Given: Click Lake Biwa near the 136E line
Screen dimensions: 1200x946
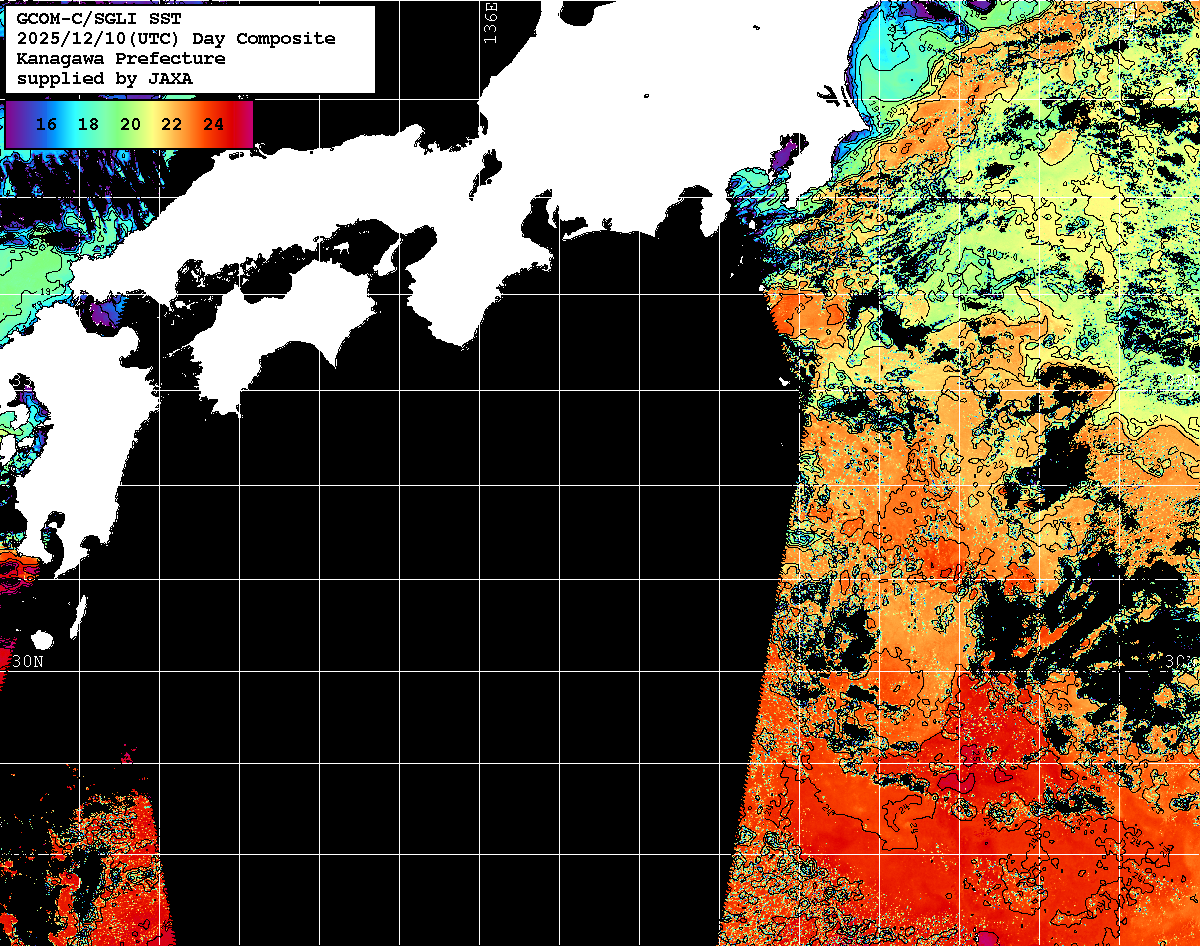Looking at the screenshot, I should [x=489, y=170].
